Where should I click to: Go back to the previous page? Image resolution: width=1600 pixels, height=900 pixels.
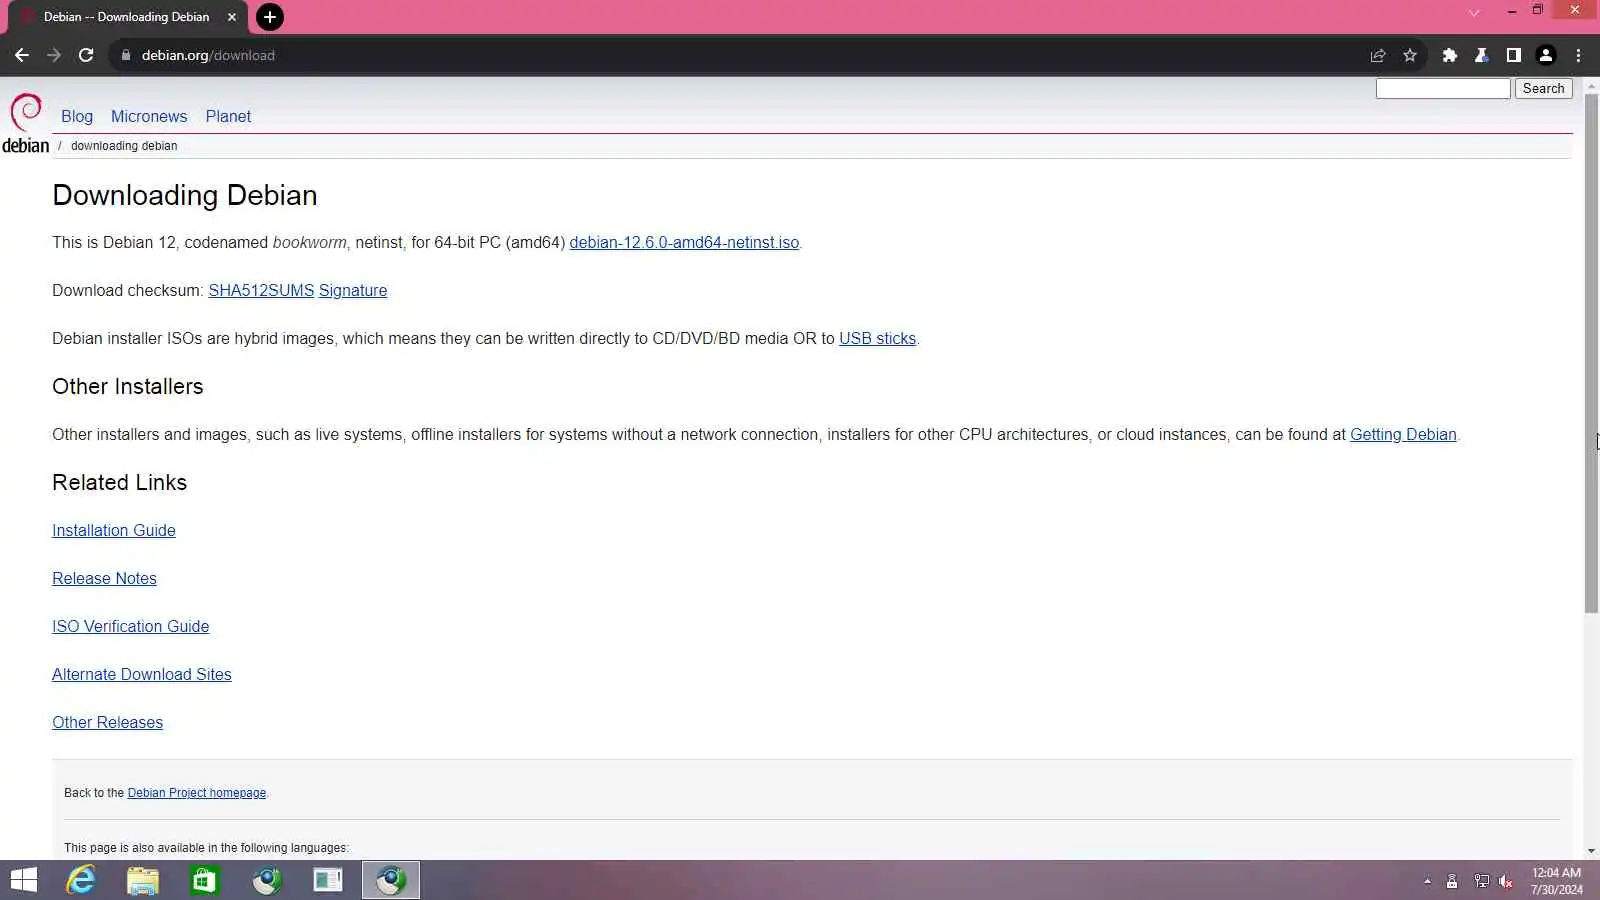point(22,55)
